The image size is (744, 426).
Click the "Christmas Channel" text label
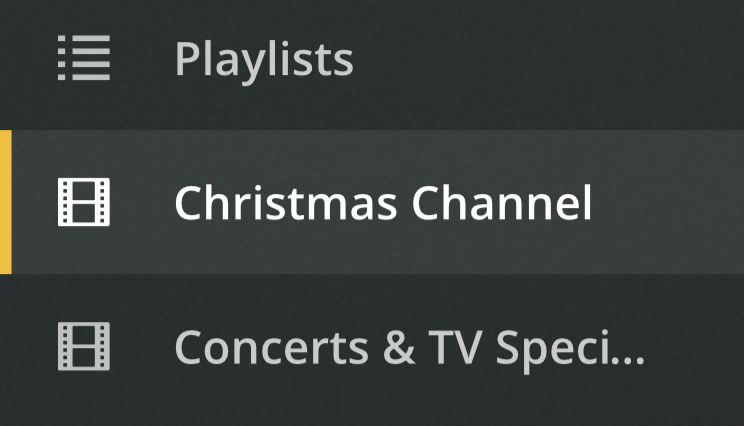[x=383, y=204]
